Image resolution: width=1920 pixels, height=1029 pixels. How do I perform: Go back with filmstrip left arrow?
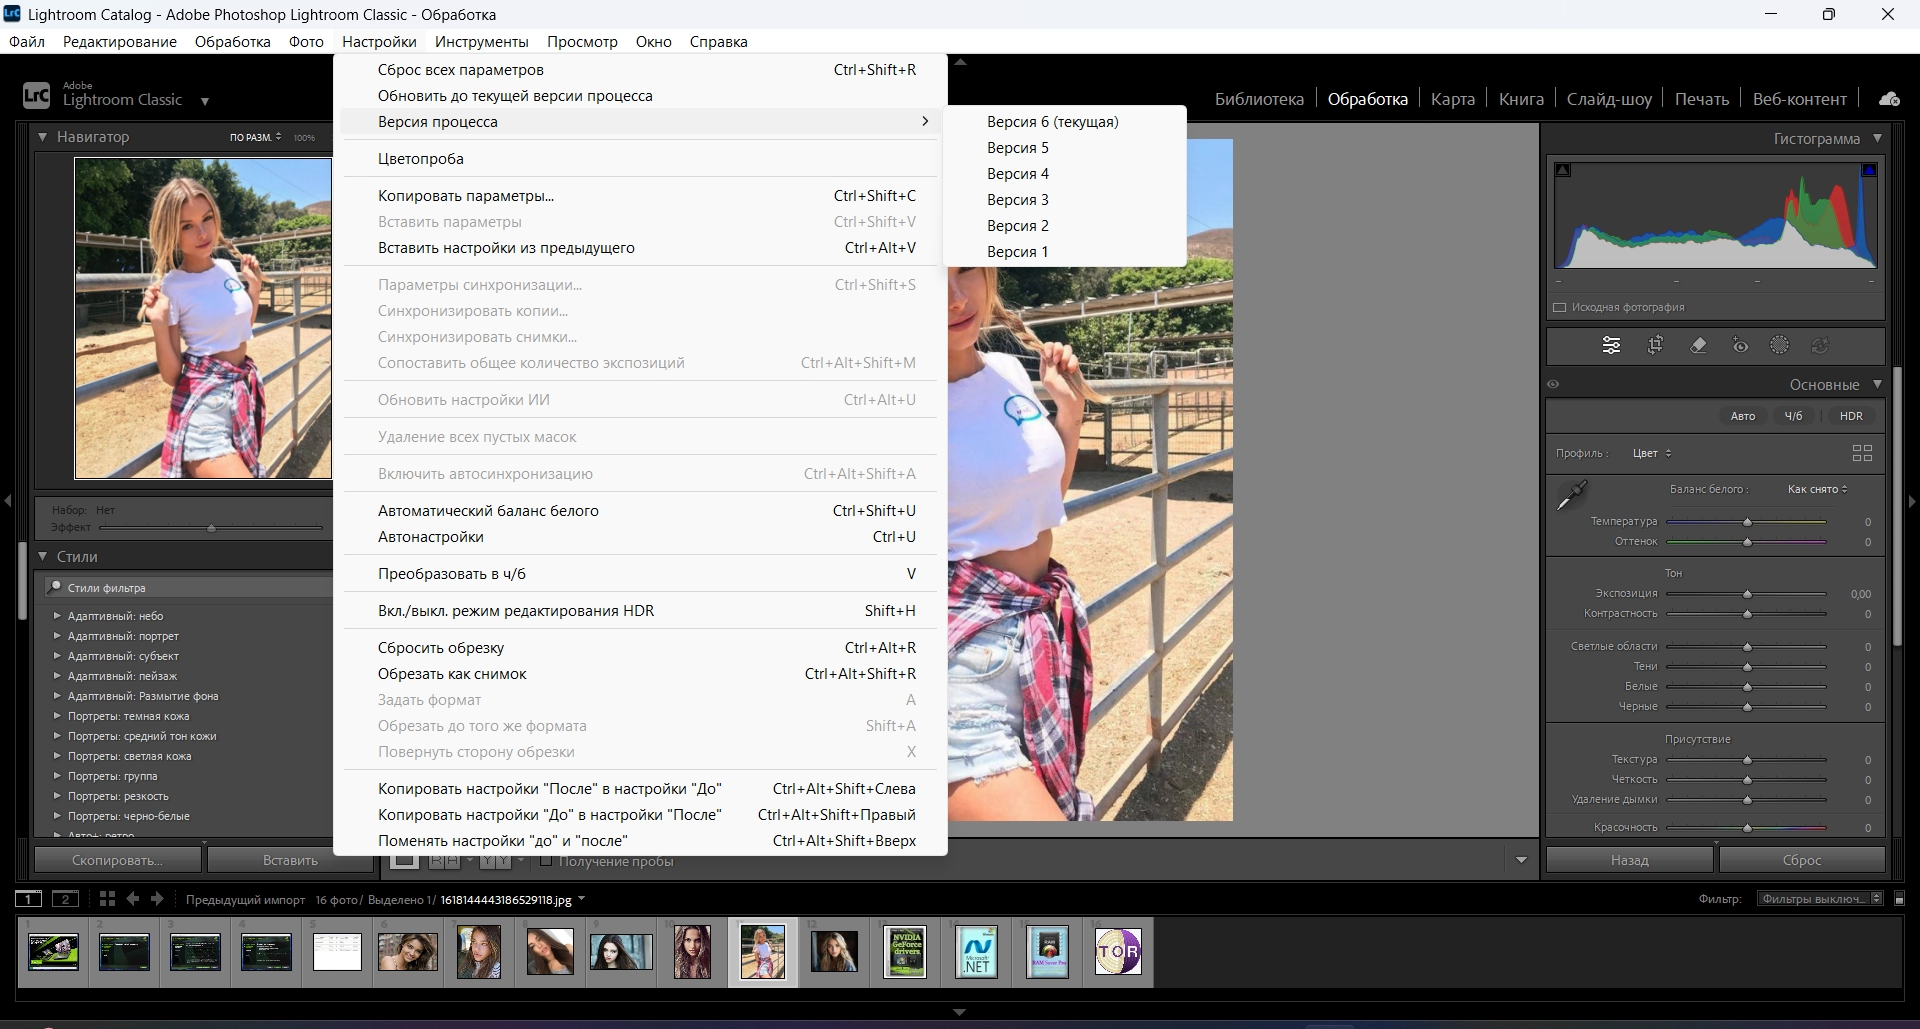132,899
